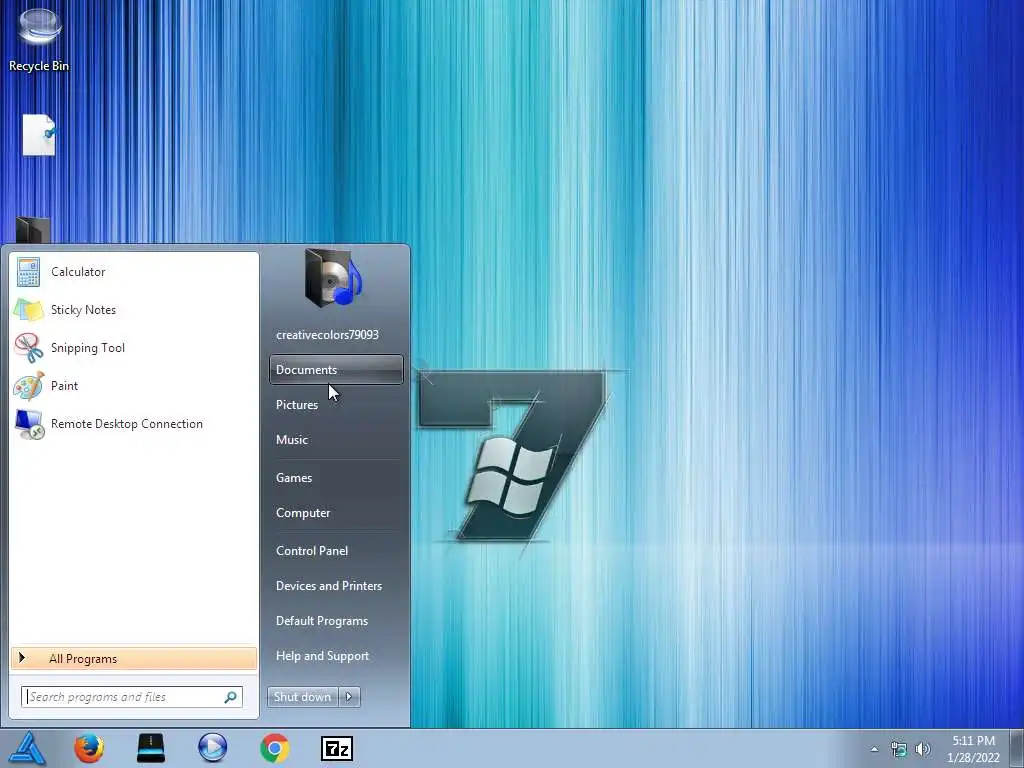
Task: Launch Google Chrome from the taskbar
Action: [x=275, y=748]
